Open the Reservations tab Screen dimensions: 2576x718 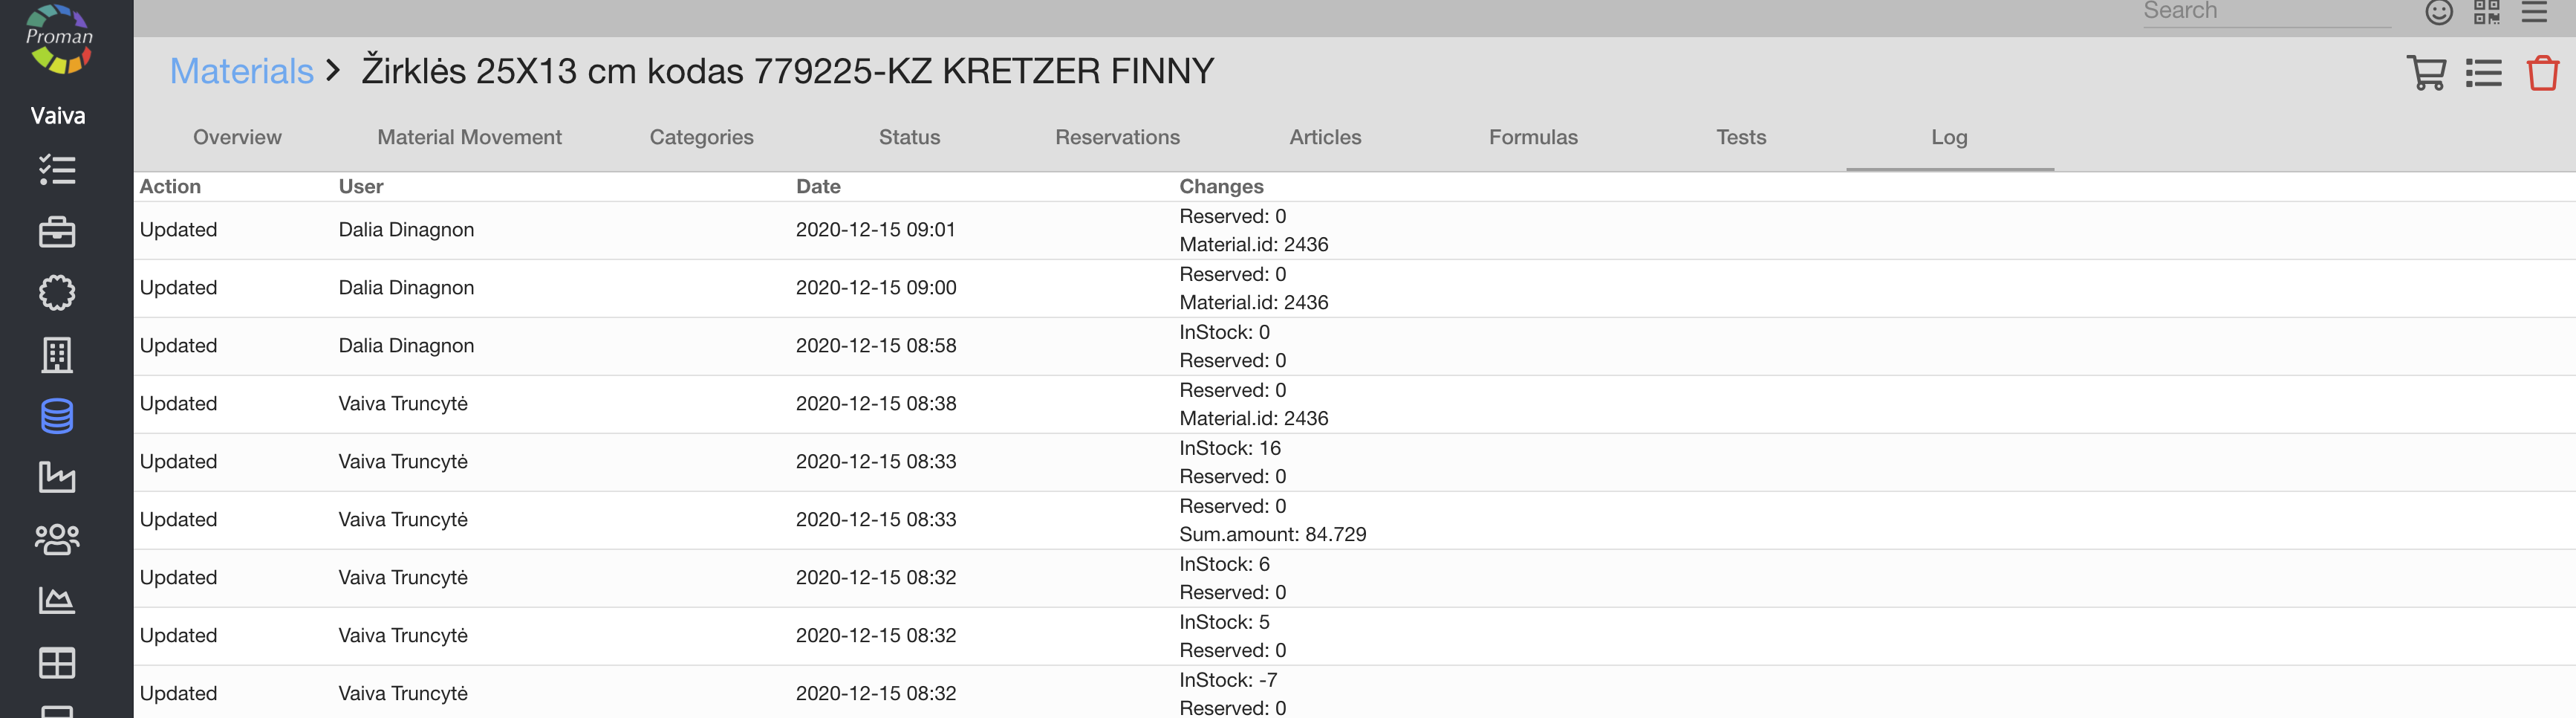click(1117, 137)
